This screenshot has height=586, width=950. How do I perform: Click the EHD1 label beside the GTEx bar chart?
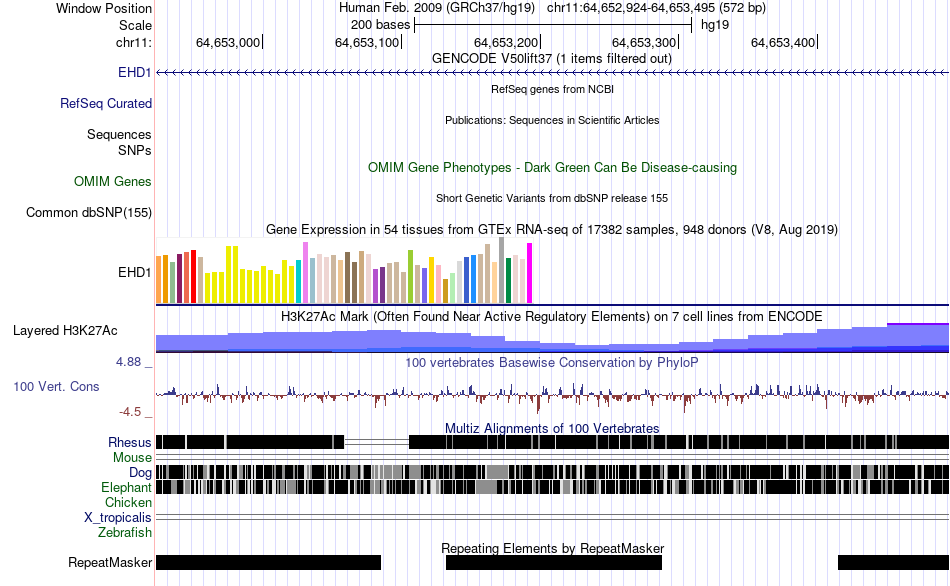tap(135, 273)
